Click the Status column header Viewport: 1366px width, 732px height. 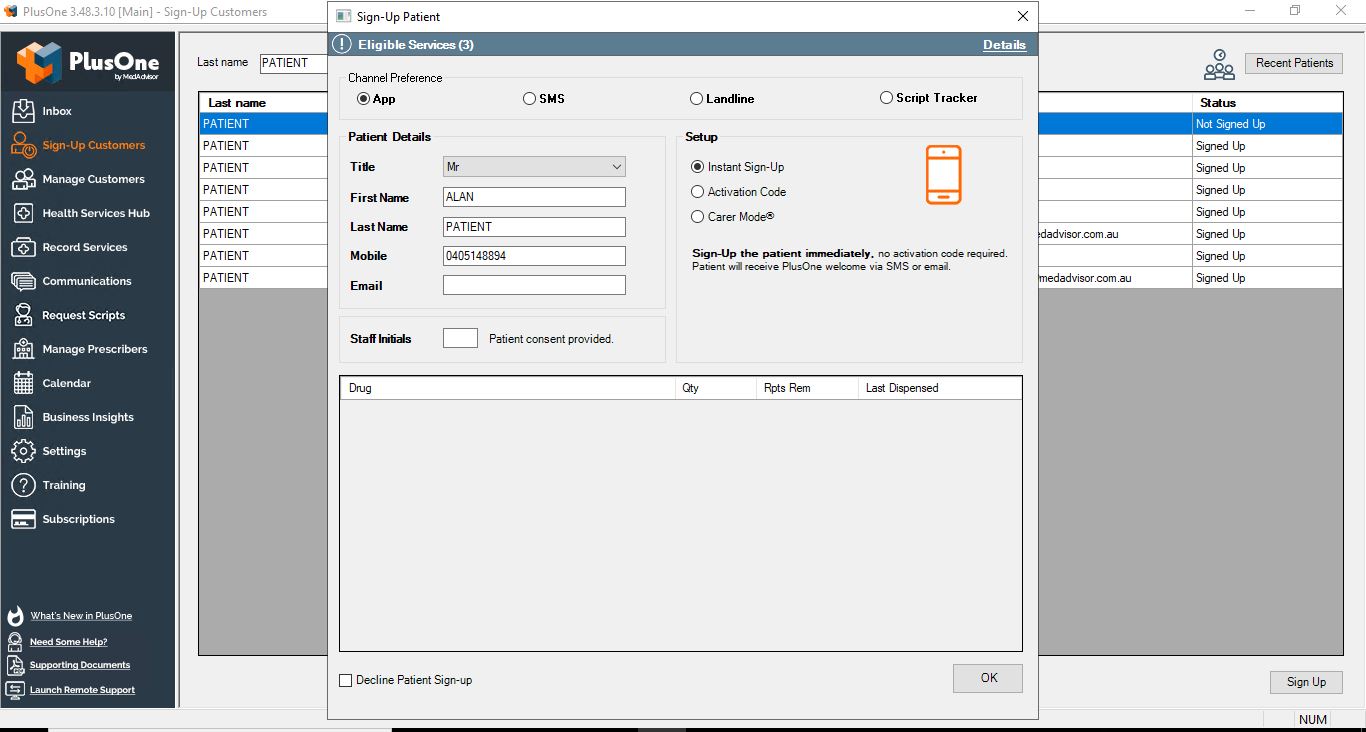(x=1267, y=102)
